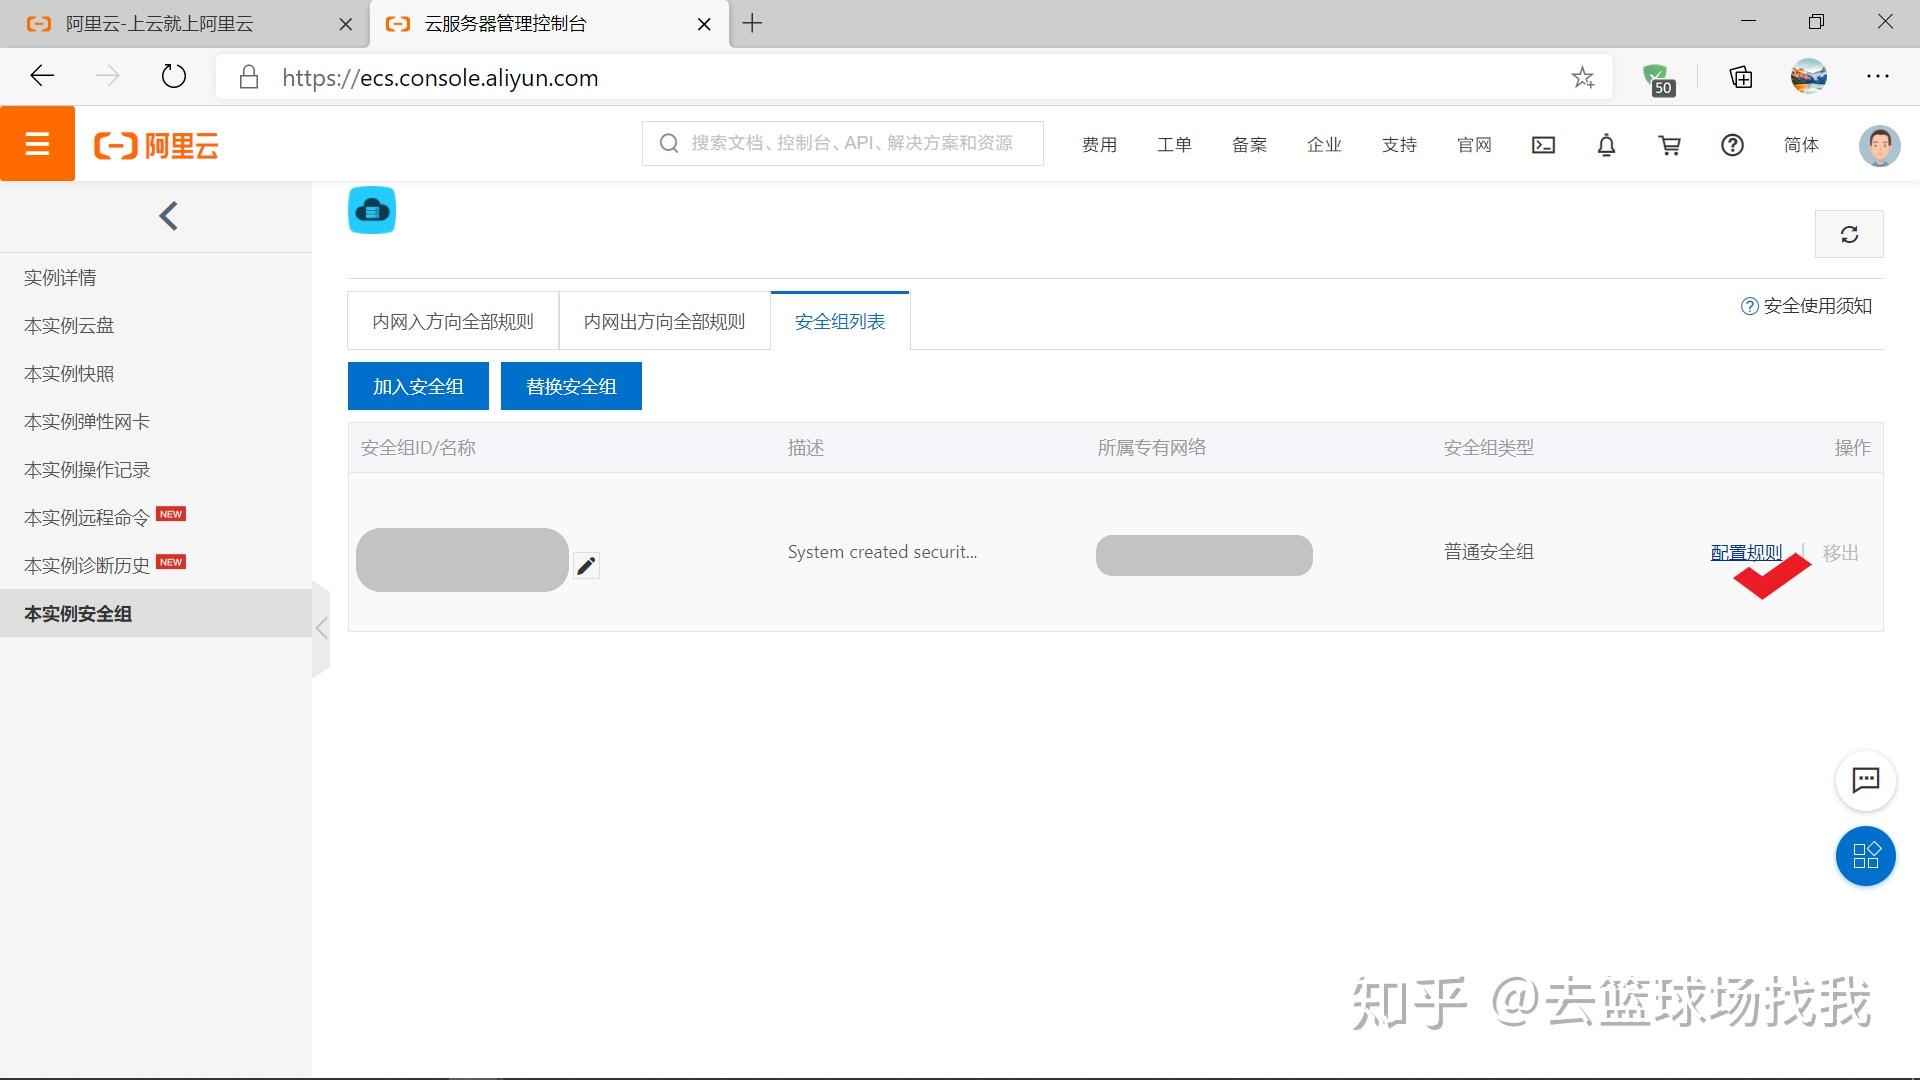Click the refresh button above the table

pos(1849,234)
